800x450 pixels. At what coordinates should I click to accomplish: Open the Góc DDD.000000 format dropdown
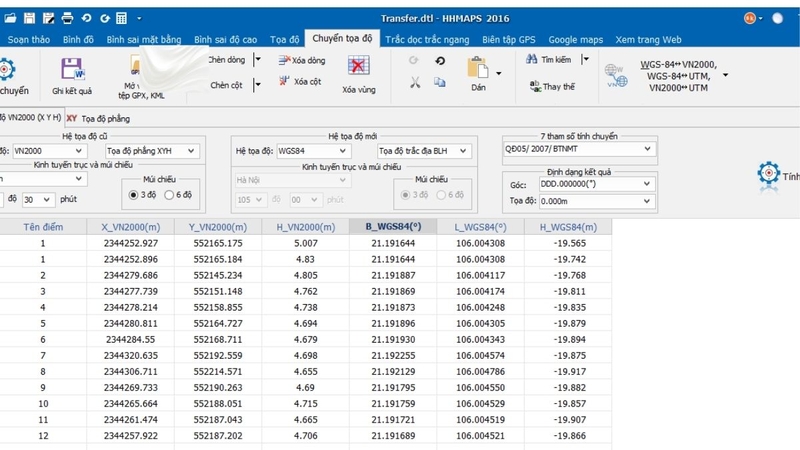pos(596,184)
